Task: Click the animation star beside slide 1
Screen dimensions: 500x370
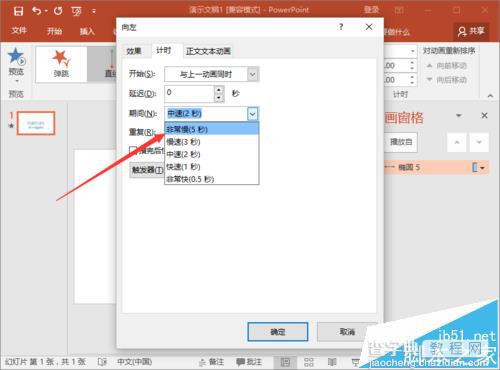Action: tap(11, 126)
